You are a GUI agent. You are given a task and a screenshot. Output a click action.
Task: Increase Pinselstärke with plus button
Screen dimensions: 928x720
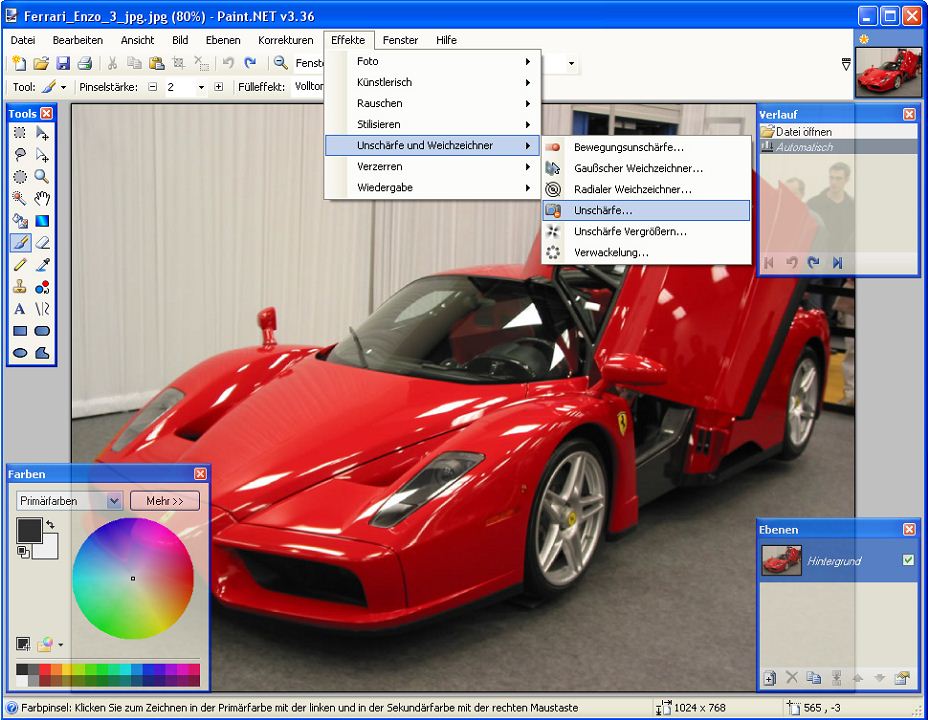[x=218, y=87]
